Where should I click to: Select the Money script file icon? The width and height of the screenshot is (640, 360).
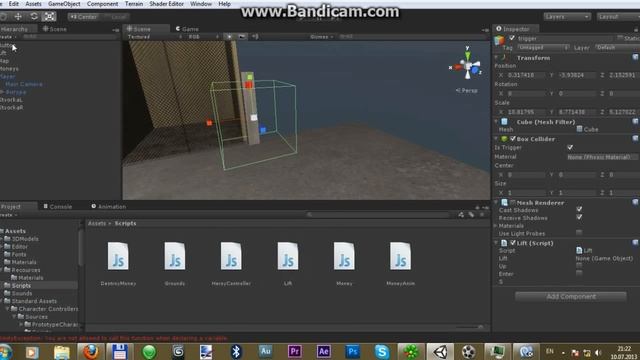click(344, 256)
